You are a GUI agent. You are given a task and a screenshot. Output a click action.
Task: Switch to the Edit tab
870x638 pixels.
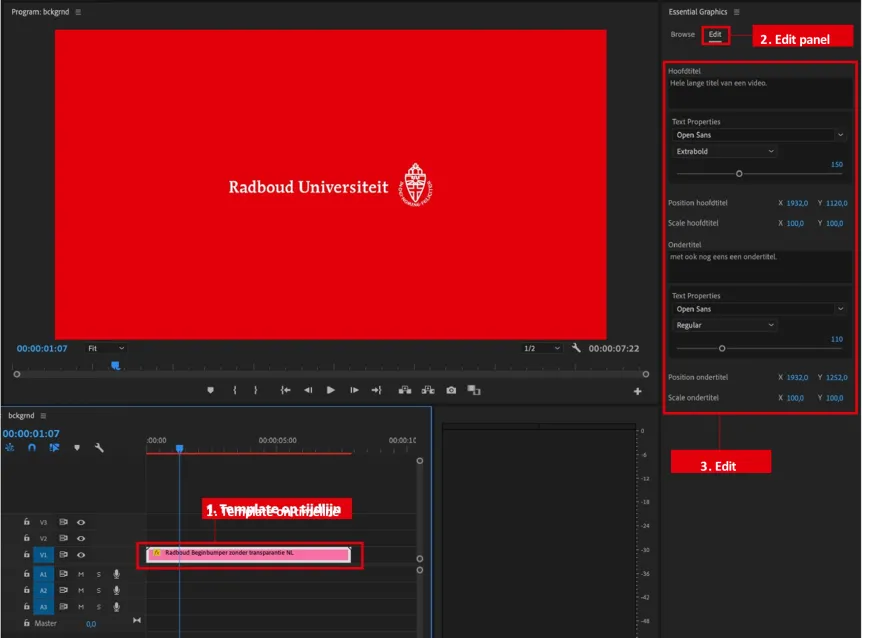pyautogui.click(x=715, y=34)
